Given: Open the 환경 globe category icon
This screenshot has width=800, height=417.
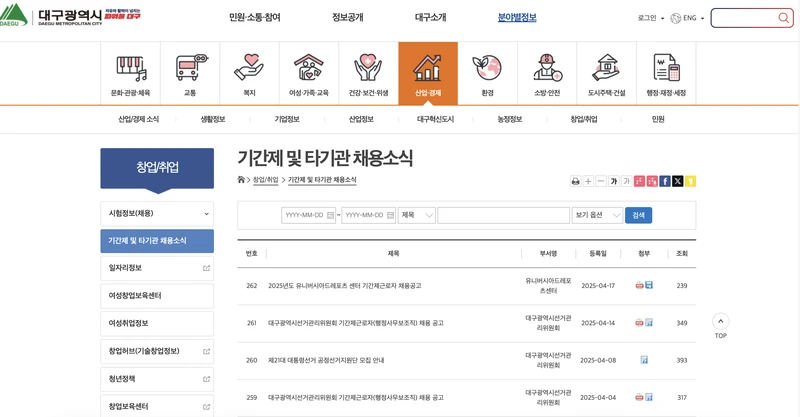Looking at the screenshot, I should tap(487, 73).
